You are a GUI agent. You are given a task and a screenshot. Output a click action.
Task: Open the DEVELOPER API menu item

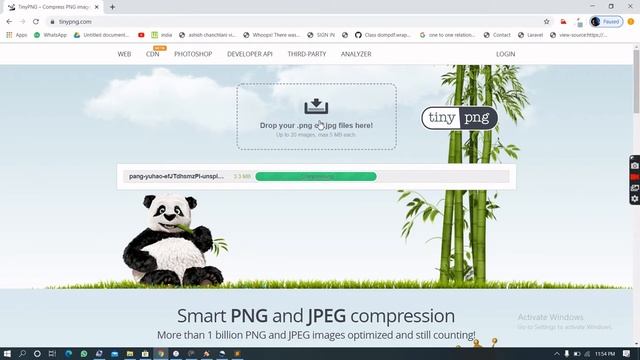point(250,54)
